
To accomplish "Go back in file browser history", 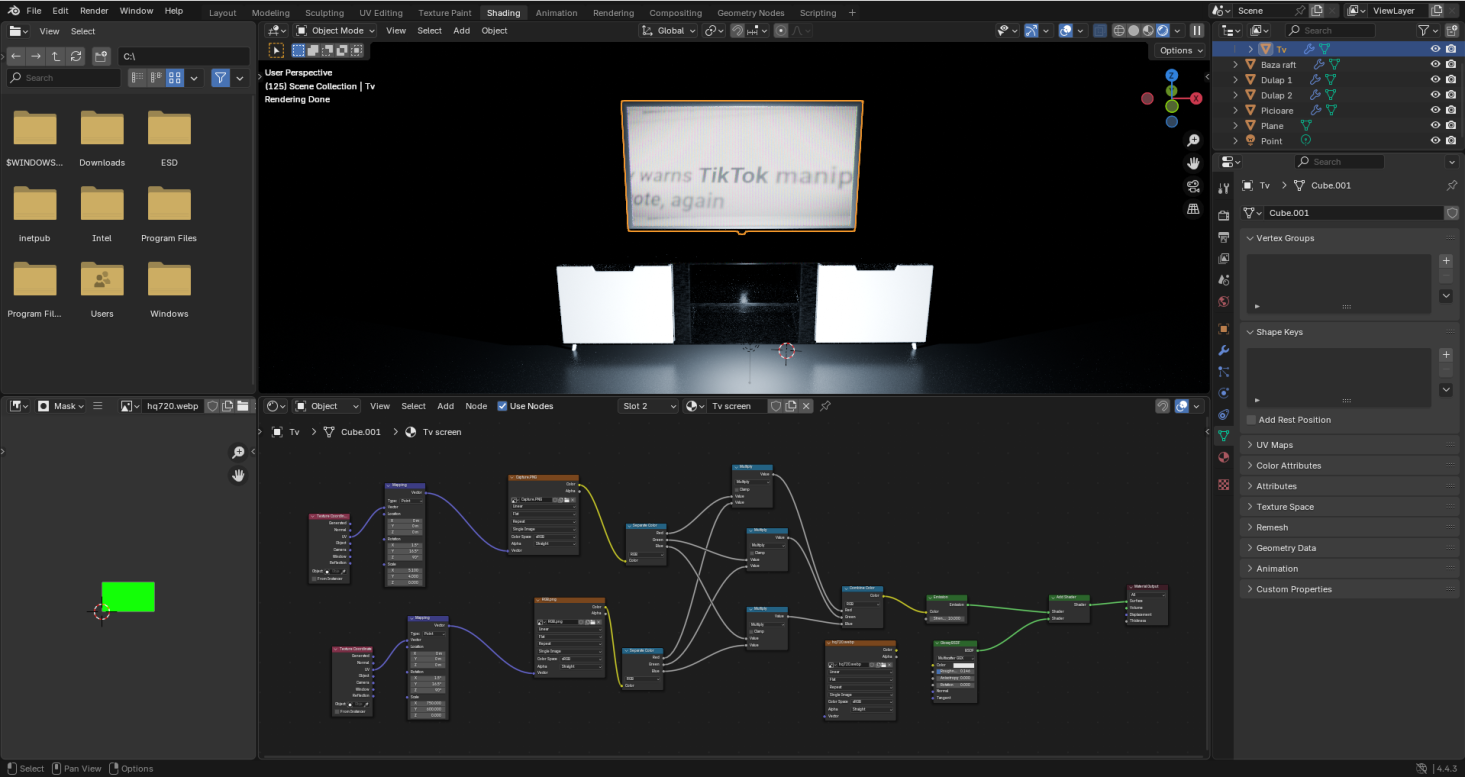I will click(16, 56).
